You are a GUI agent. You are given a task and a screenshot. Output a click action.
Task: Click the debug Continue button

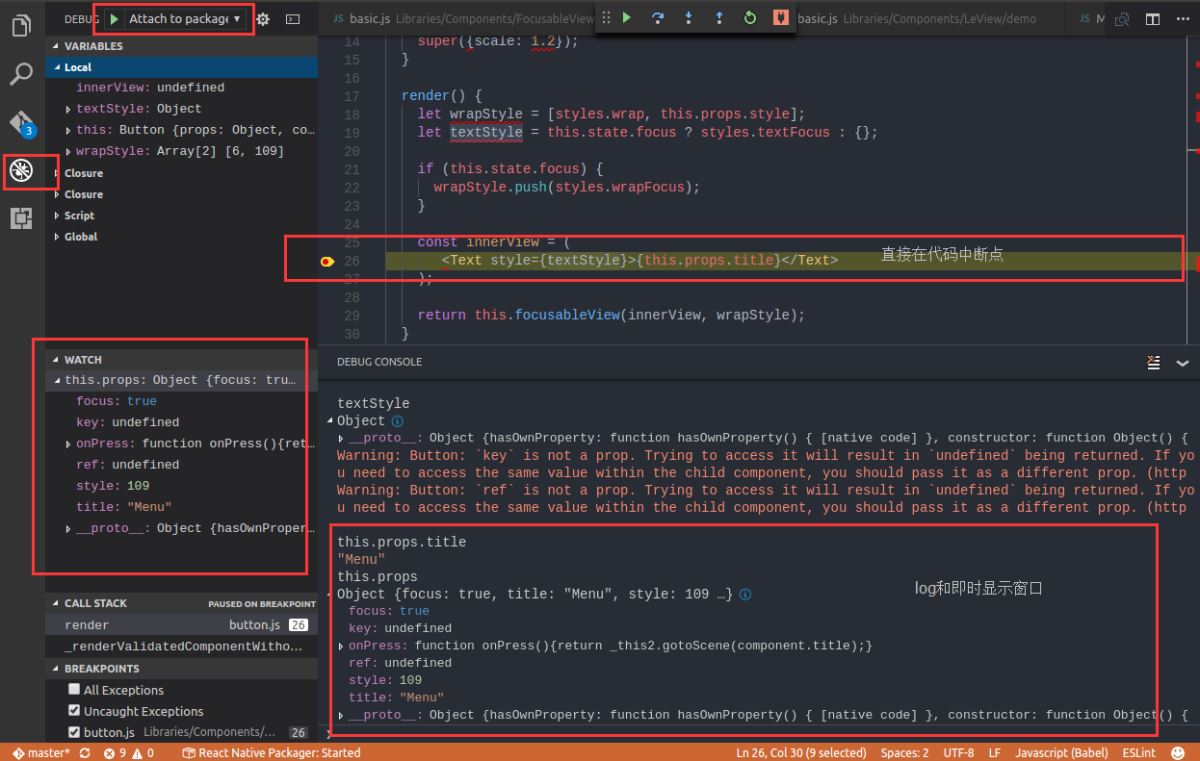tap(627, 18)
